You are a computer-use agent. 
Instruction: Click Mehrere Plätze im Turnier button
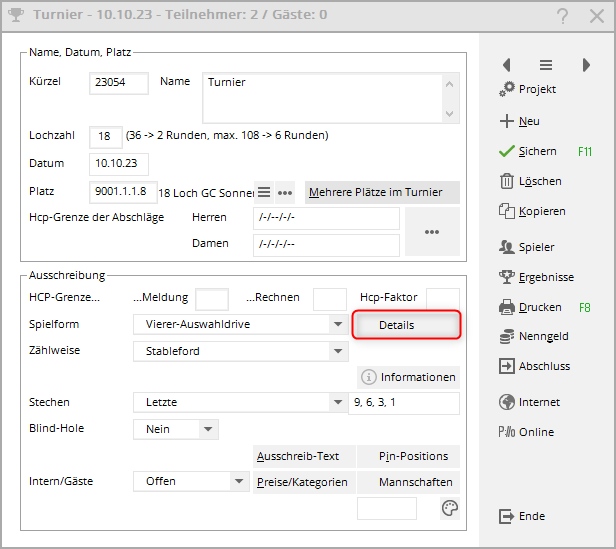(x=381, y=192)
